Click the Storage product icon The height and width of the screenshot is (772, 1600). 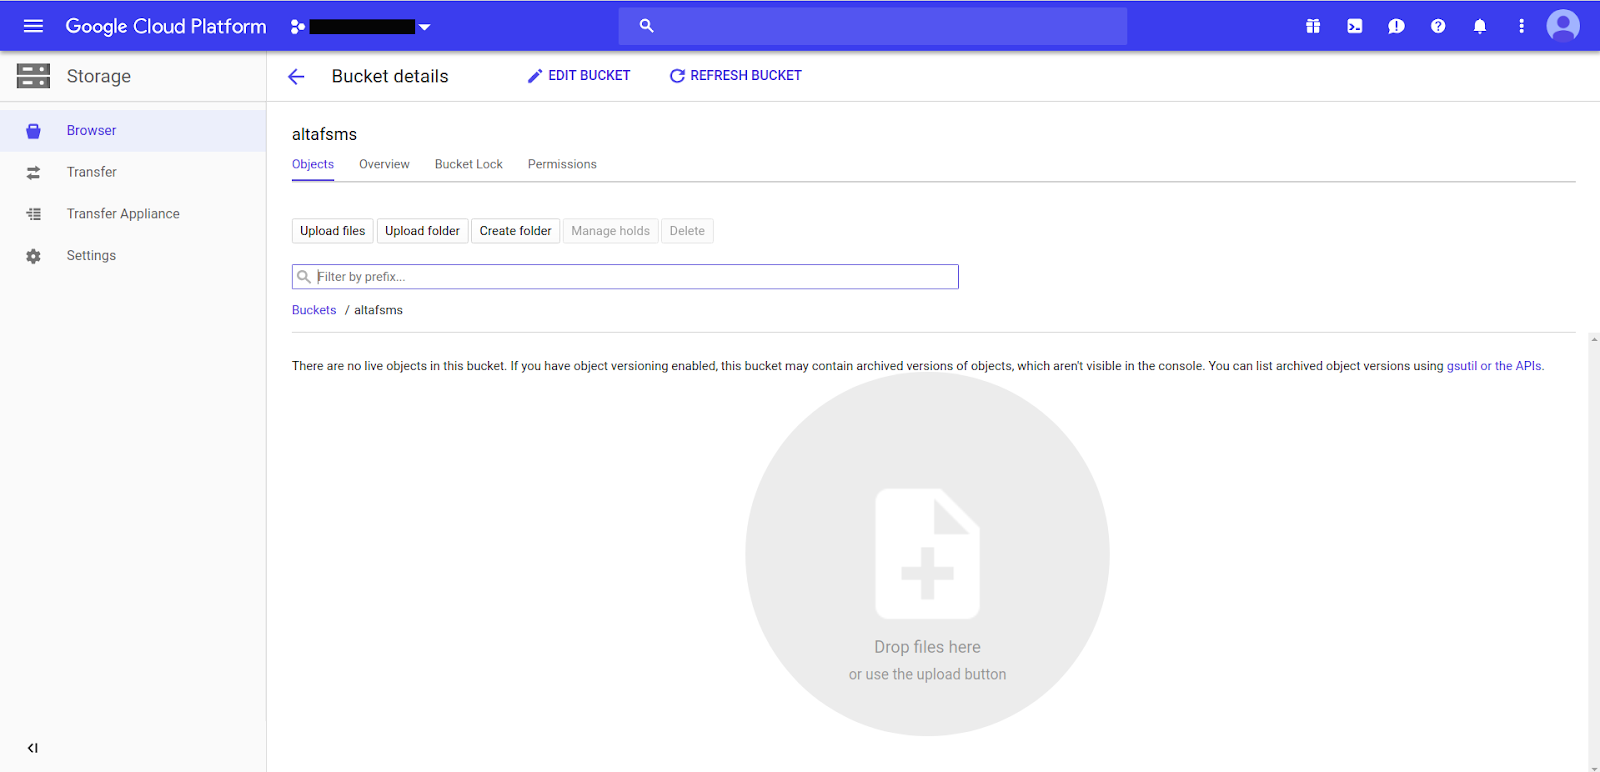point(33,76)
